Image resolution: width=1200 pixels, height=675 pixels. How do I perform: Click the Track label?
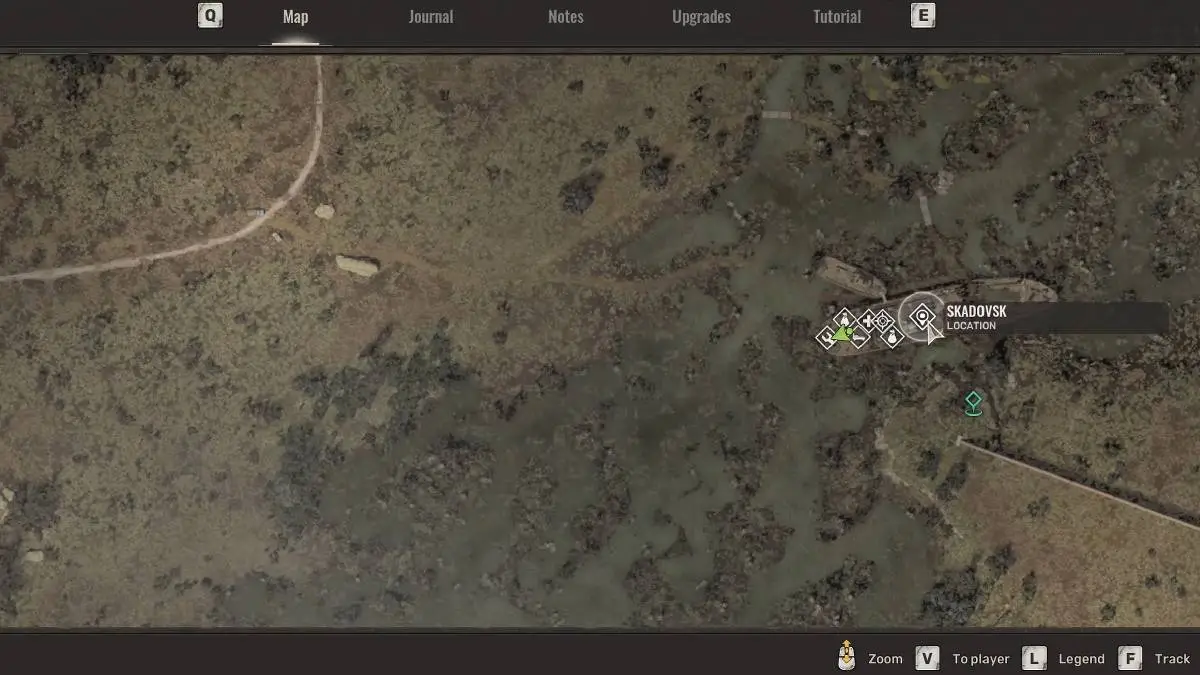coord(1173,659)
